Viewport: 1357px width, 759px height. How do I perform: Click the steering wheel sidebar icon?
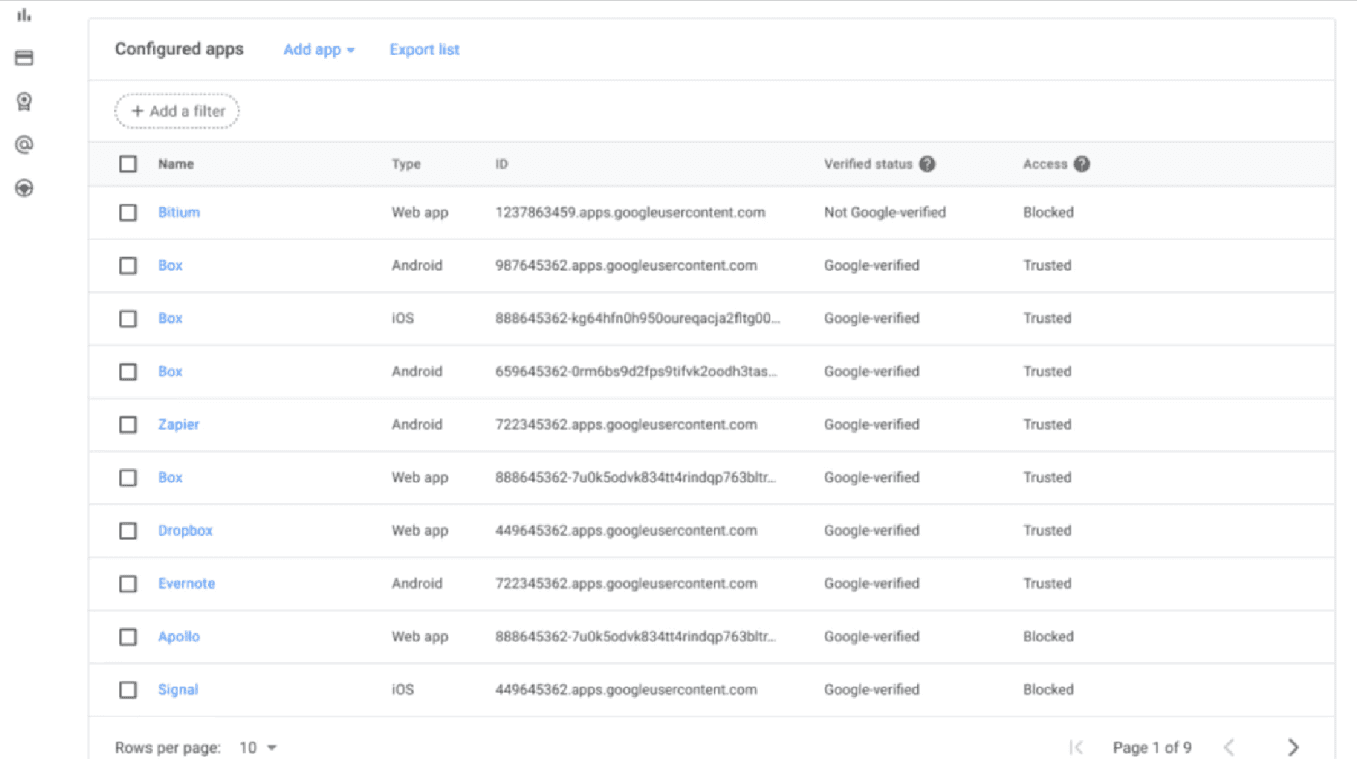point(24,188)
